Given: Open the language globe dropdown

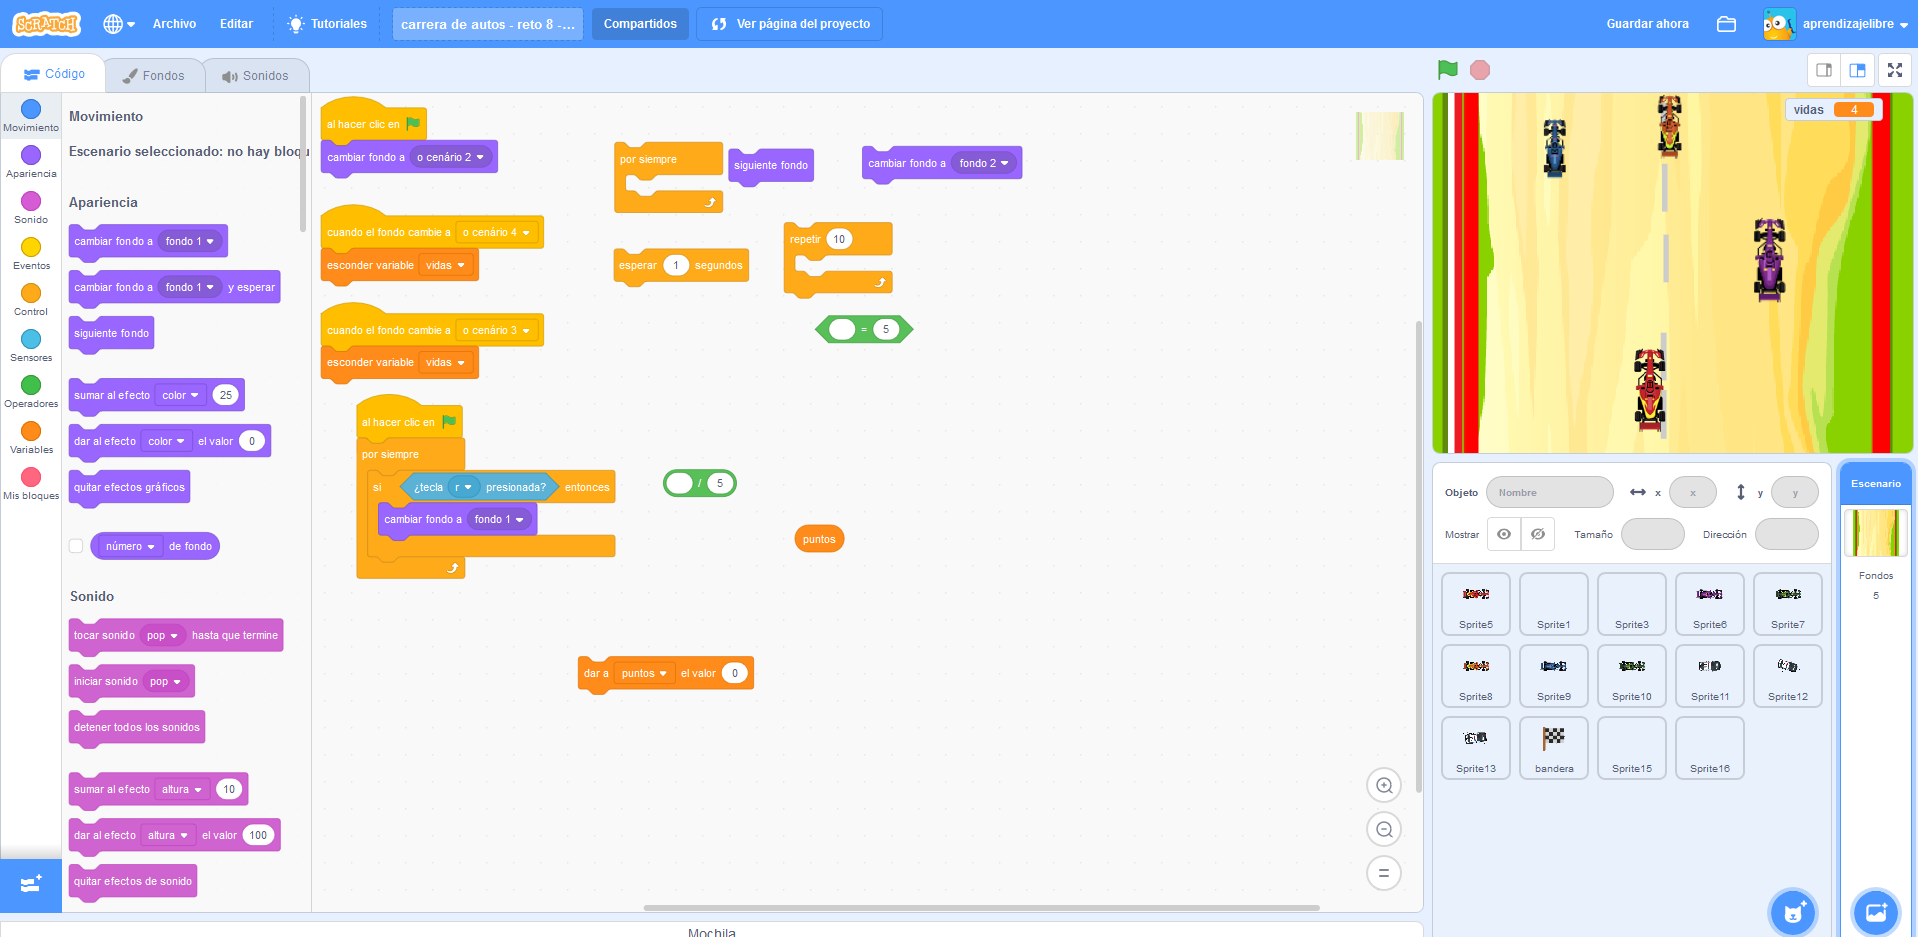Looking at the screenshot, I should pyautogui.click(x=118, y=24).
